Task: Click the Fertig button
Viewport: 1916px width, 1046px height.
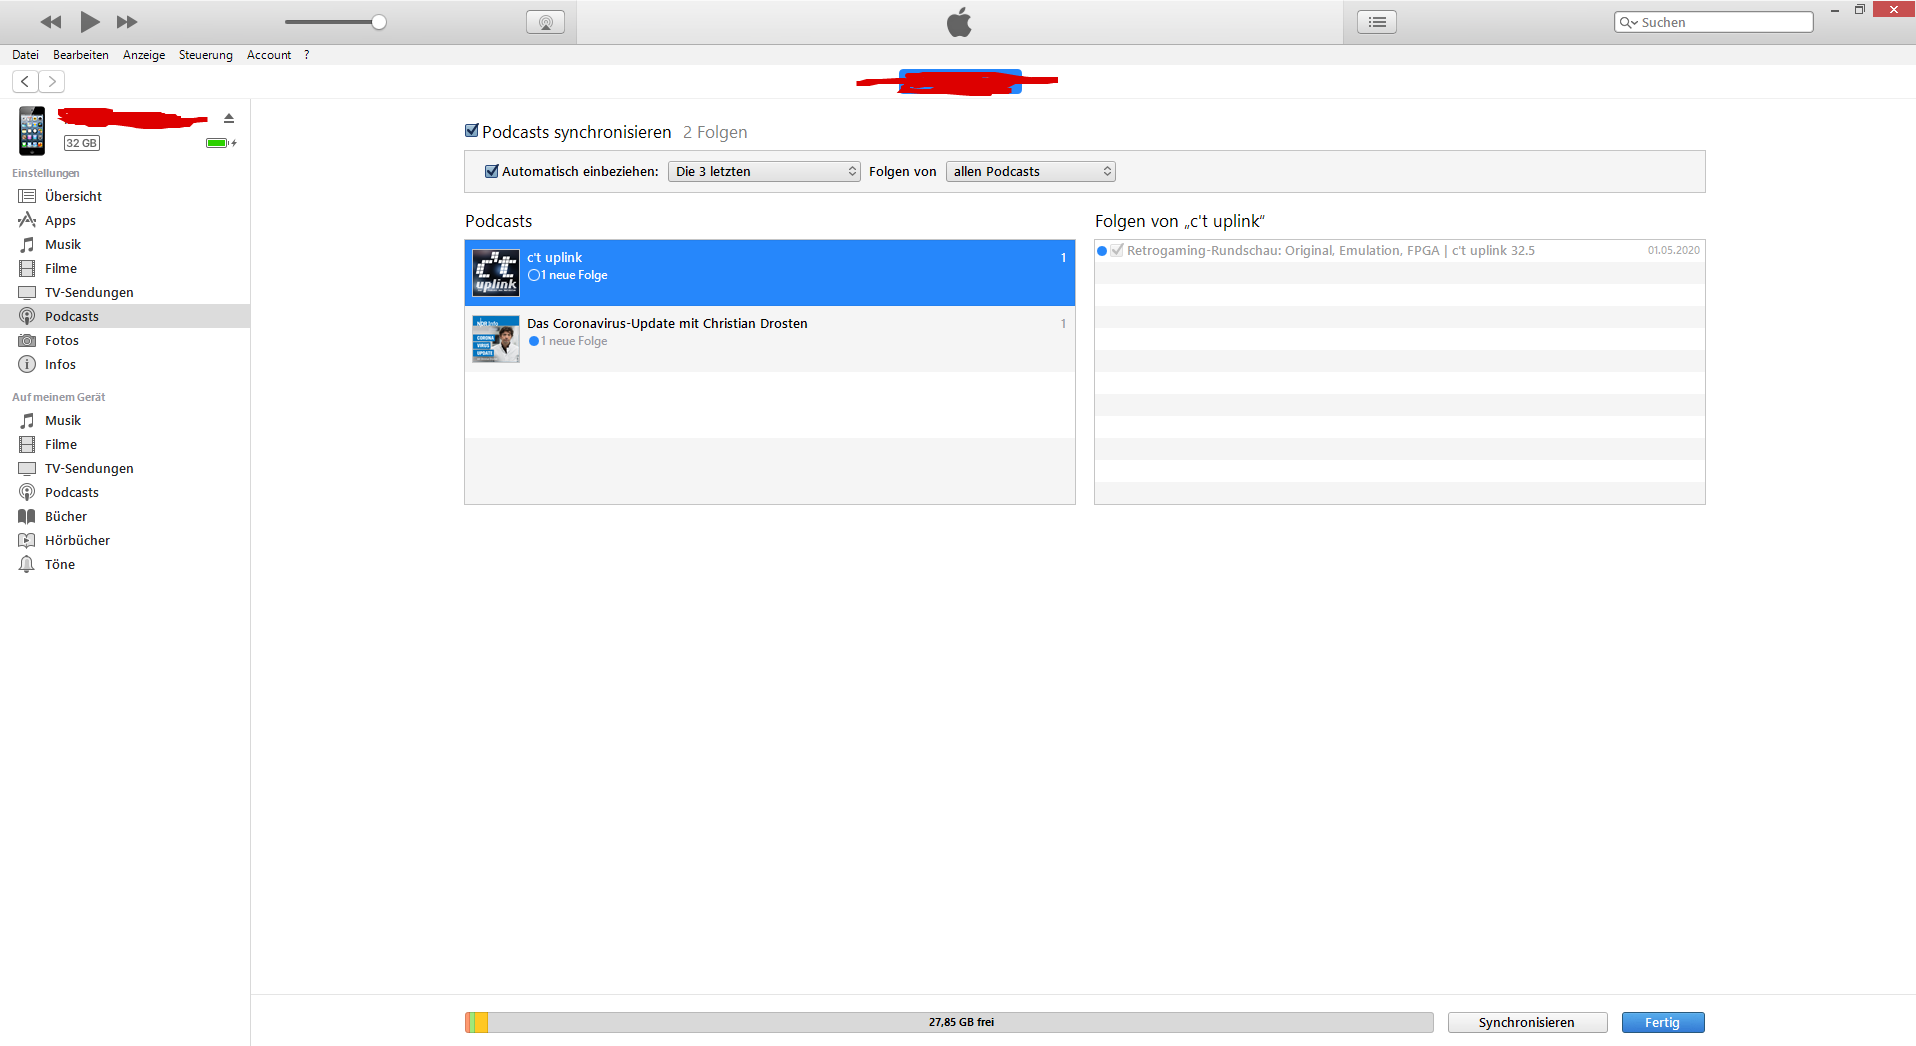Action: coord(1662,1022)
